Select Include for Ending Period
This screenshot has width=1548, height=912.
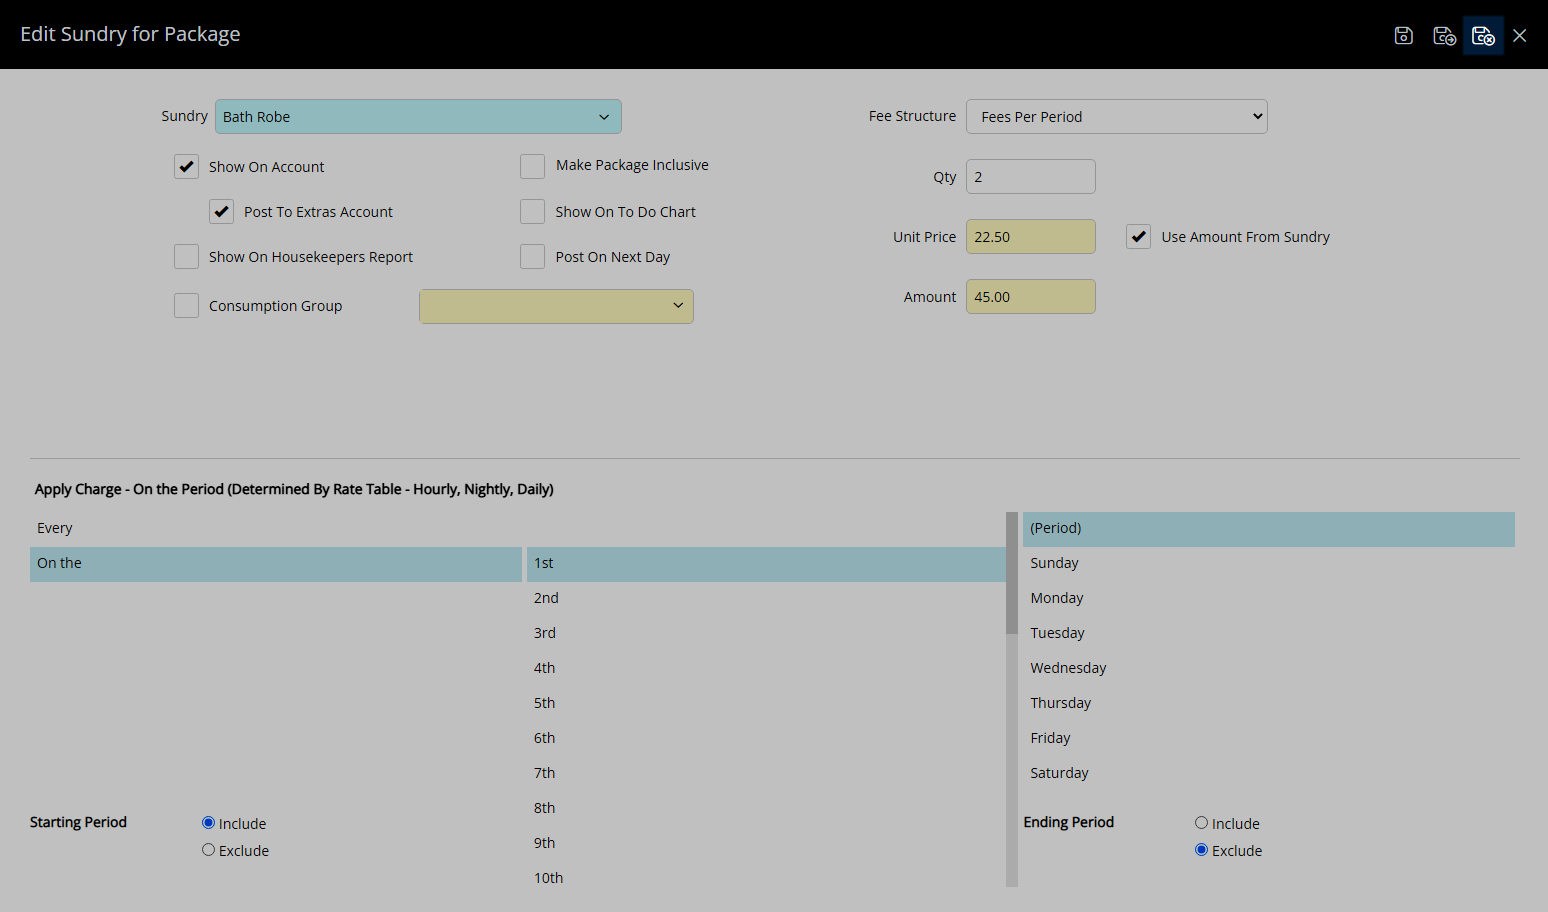(1201, 823)
